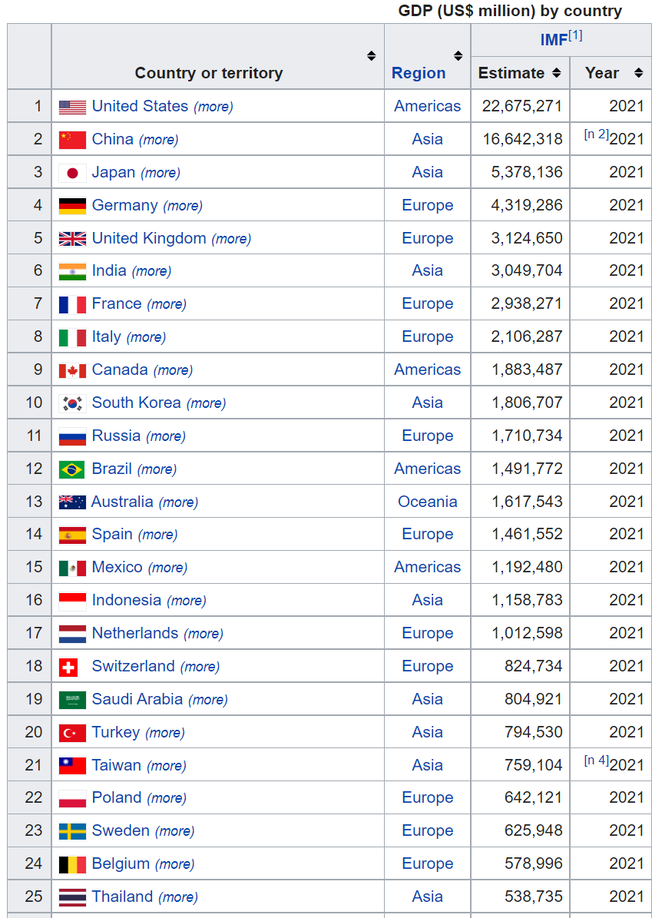
Task: Open the Poland country link
Action: point(116,797)
